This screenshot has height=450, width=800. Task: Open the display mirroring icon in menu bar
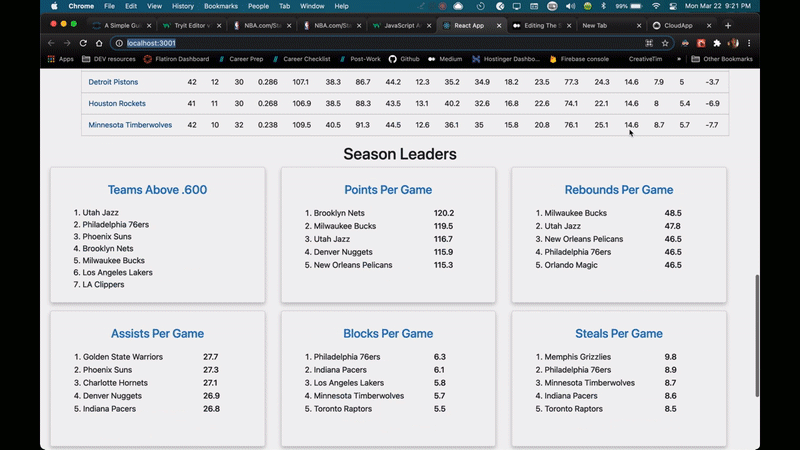point(517,6)
